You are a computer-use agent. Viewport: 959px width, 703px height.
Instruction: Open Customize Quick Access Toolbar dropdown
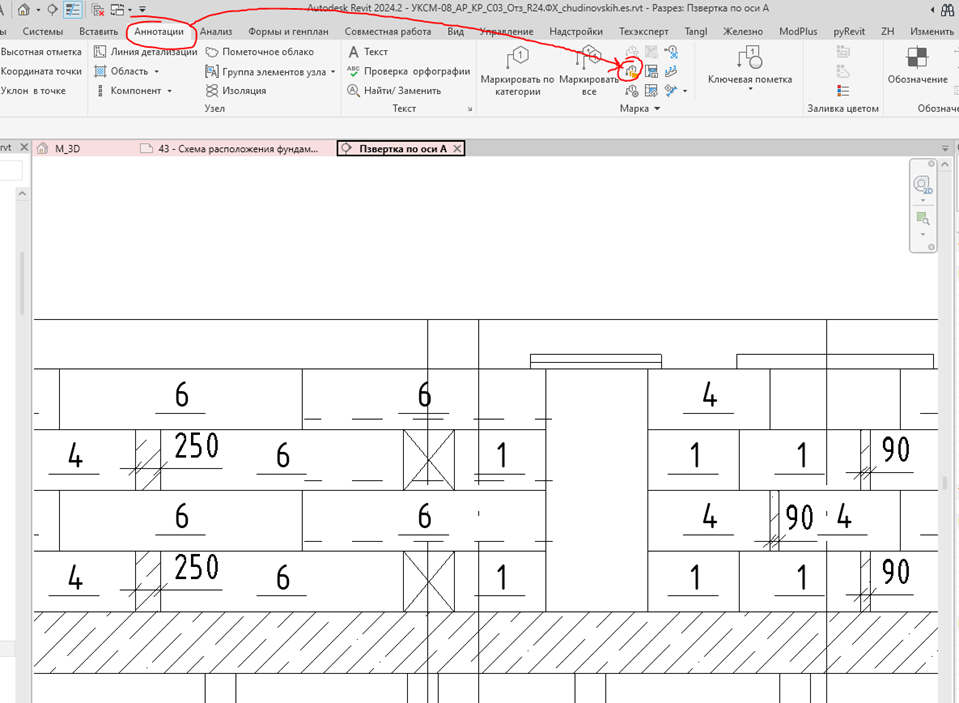coord(142,9)
